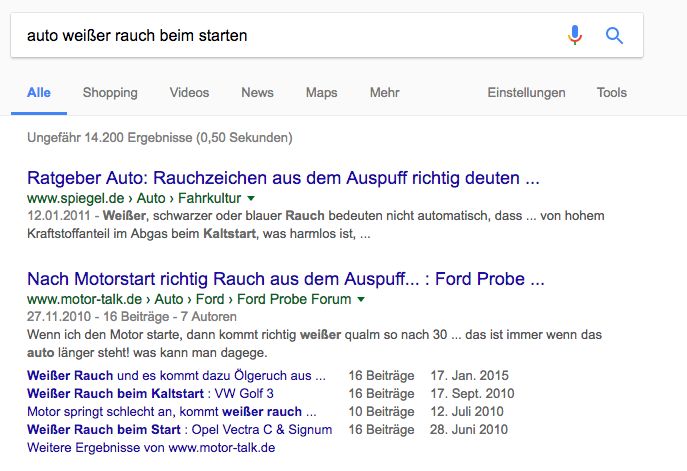Switch to the Videos tab
The height and width of the screenshot is (471, 687).
pyautogui.click(x=189, y=93)
